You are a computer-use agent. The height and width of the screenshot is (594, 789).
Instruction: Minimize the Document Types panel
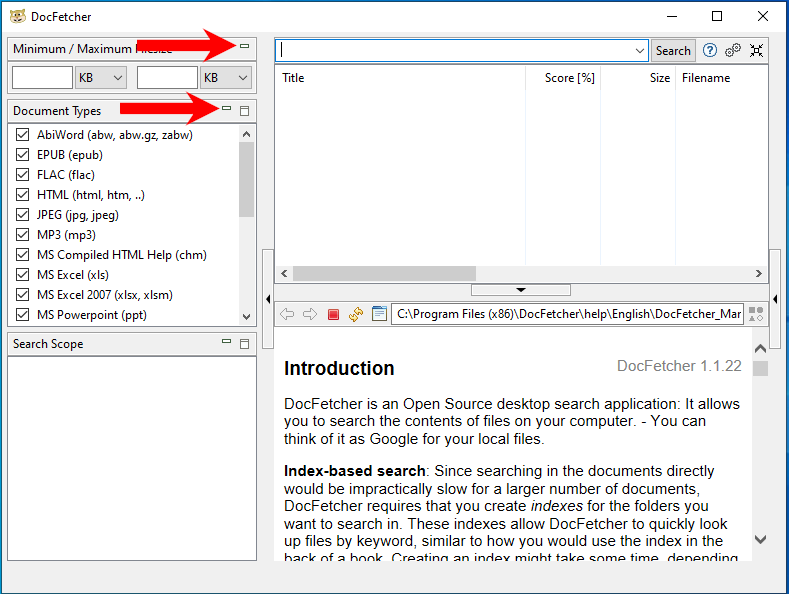pyautogui.click(x=226, y=108)
